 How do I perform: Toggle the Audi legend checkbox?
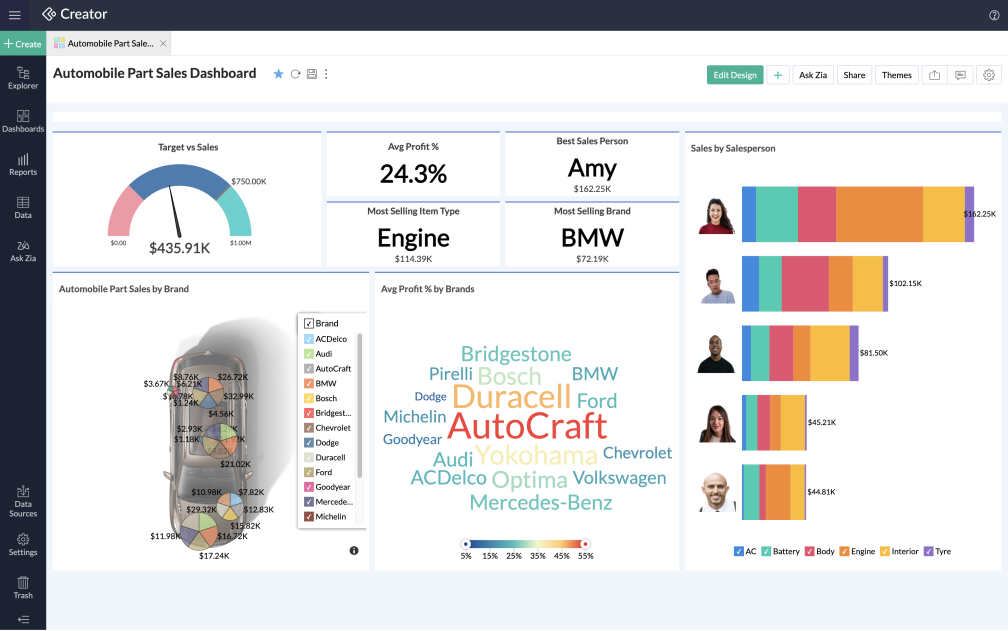[x=309, y=353]
